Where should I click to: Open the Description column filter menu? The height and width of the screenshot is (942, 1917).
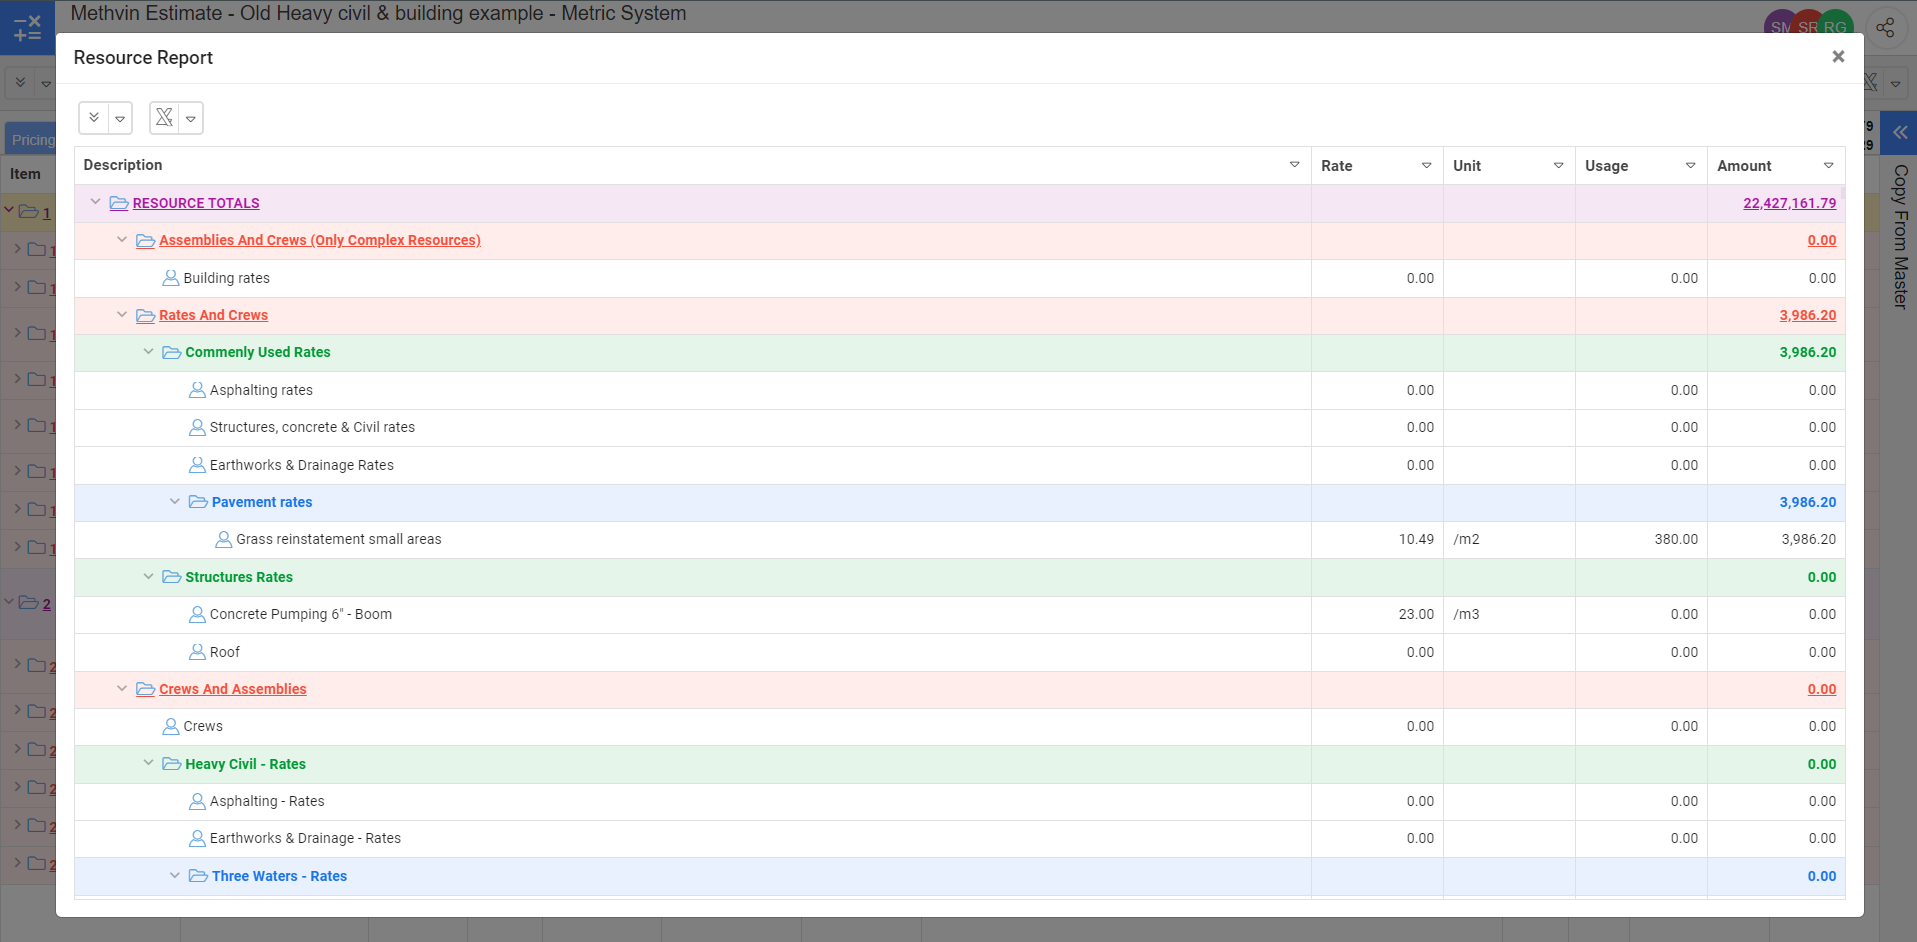(1294, 165)
